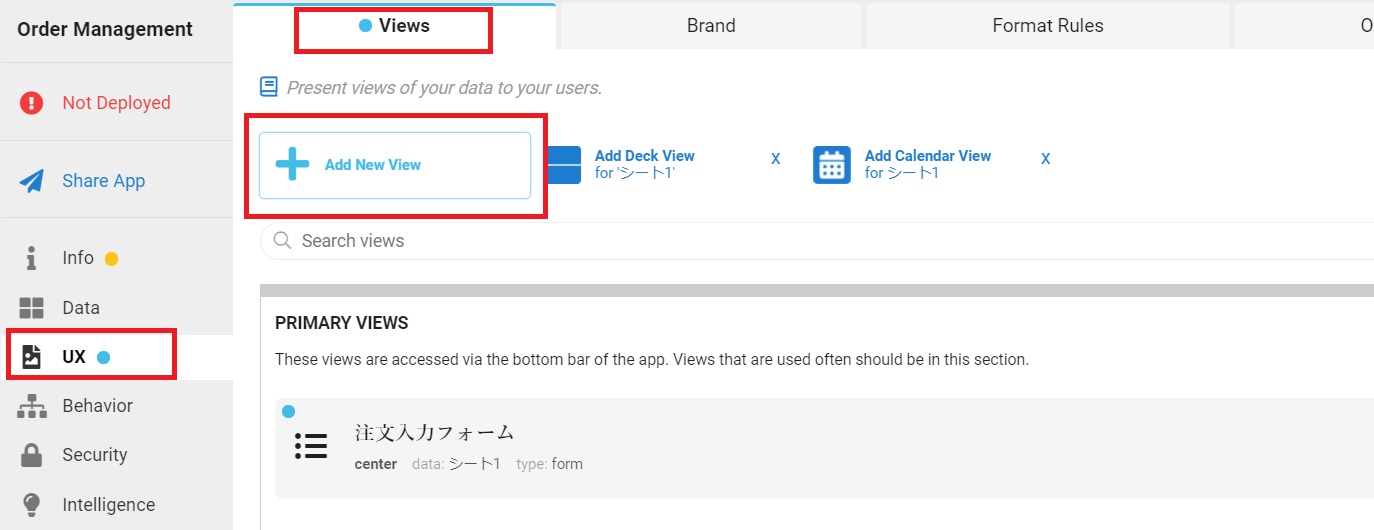Click the Share App paper plane icon
Viewport: 1374px width, 530px height.
click(32, 181)
